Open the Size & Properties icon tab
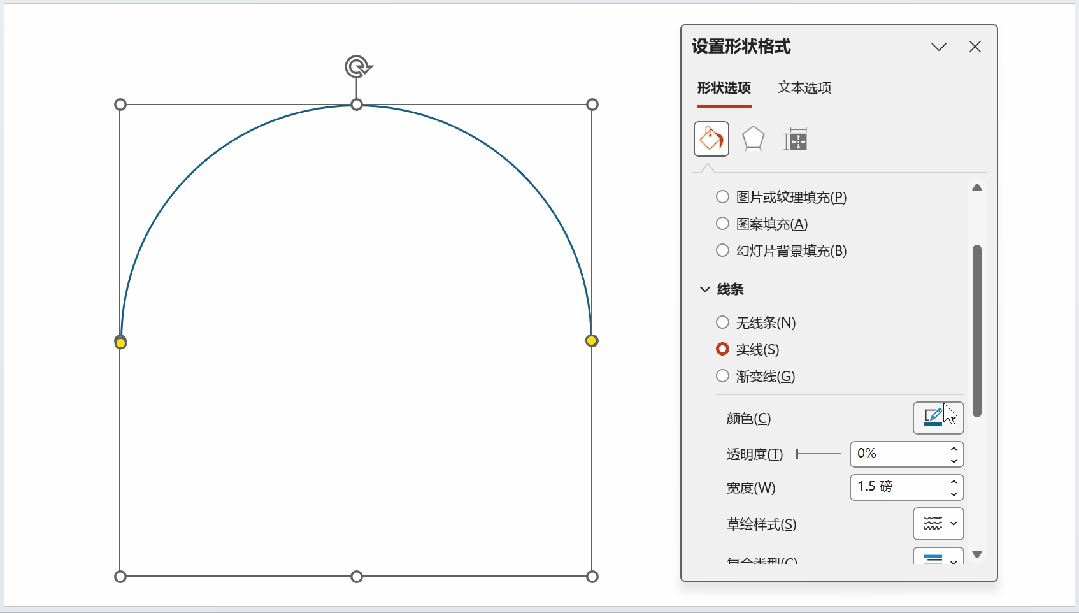Image resolution: width=1079 pixels, height=613 pixels. (795, 139)
